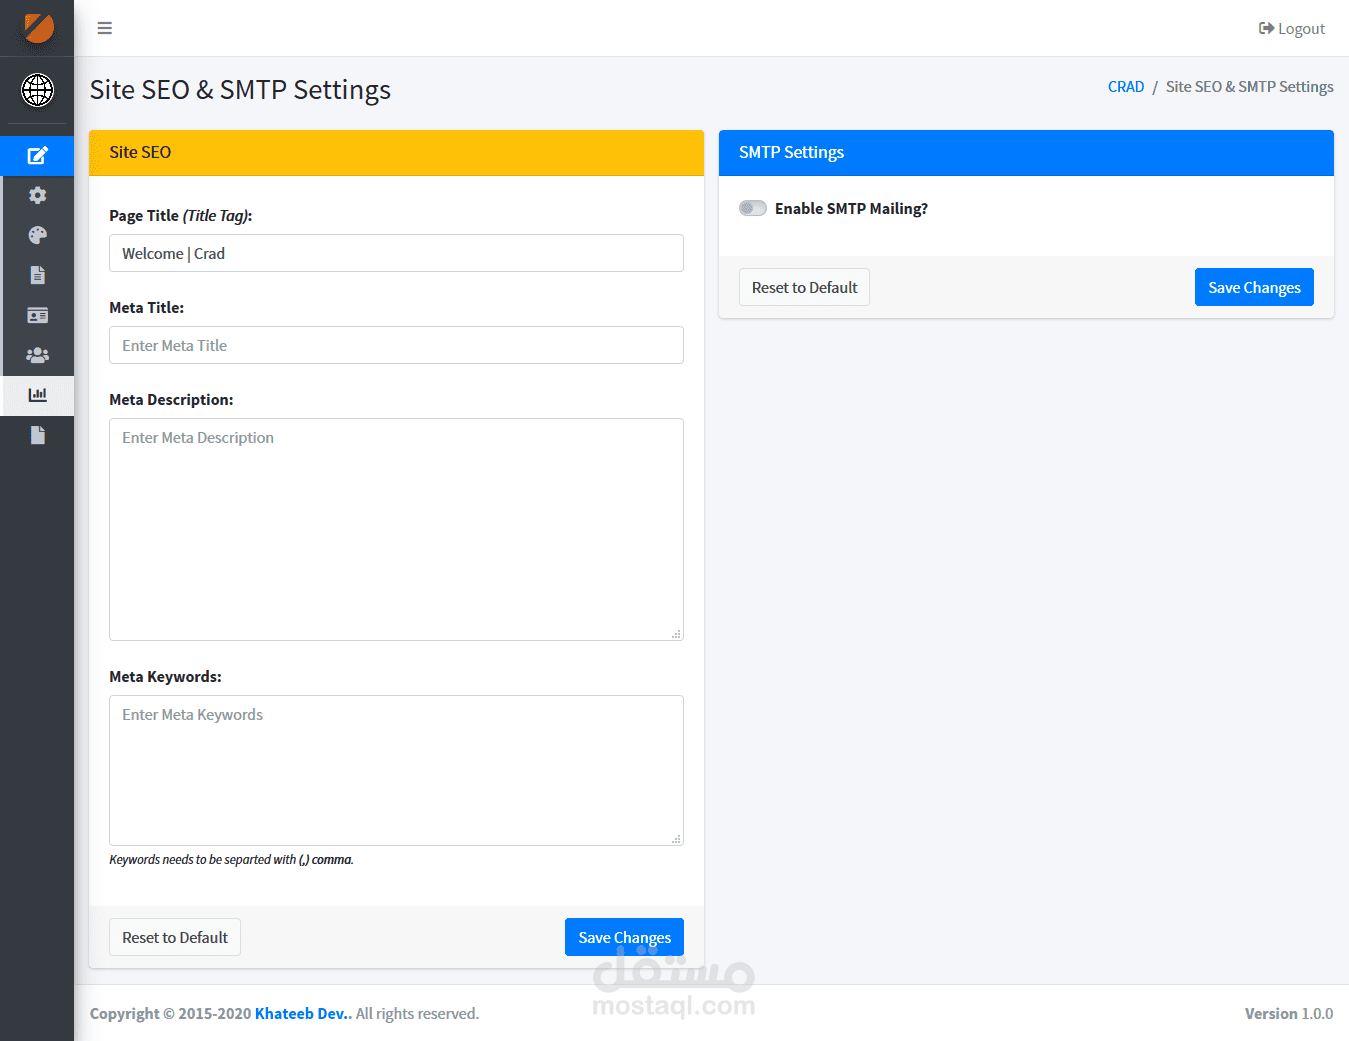
Task: Click the blank file sidebar icon
Action: pos(38,435)
